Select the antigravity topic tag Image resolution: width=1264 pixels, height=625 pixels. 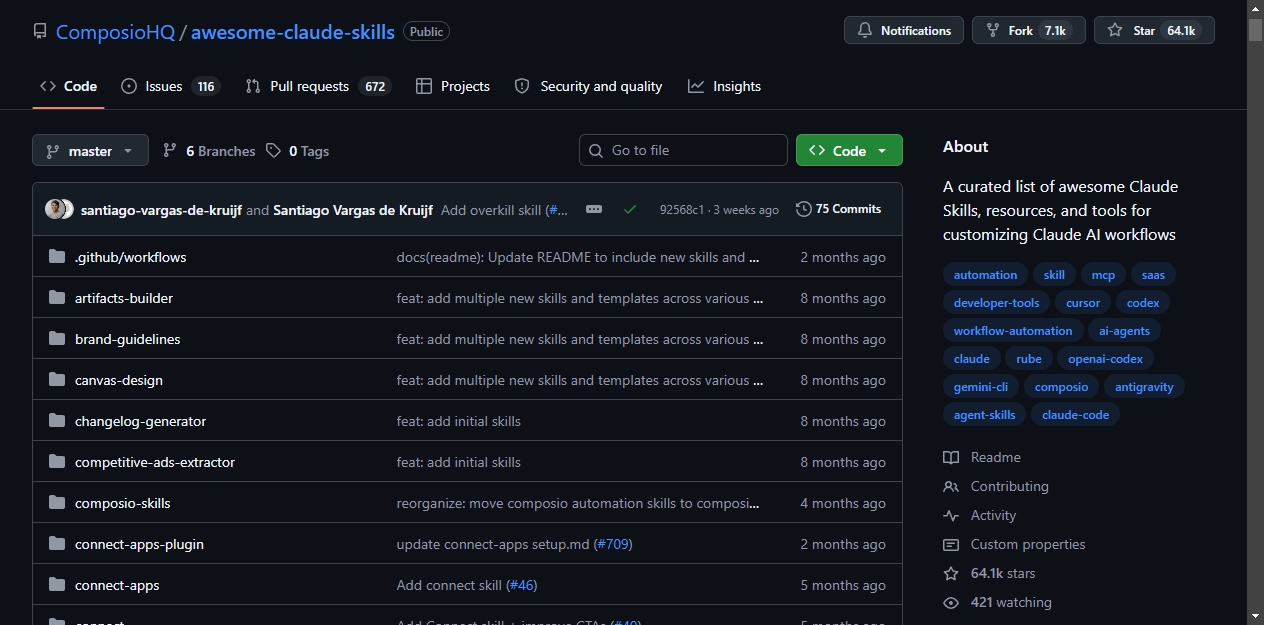tap(1144, 387)
